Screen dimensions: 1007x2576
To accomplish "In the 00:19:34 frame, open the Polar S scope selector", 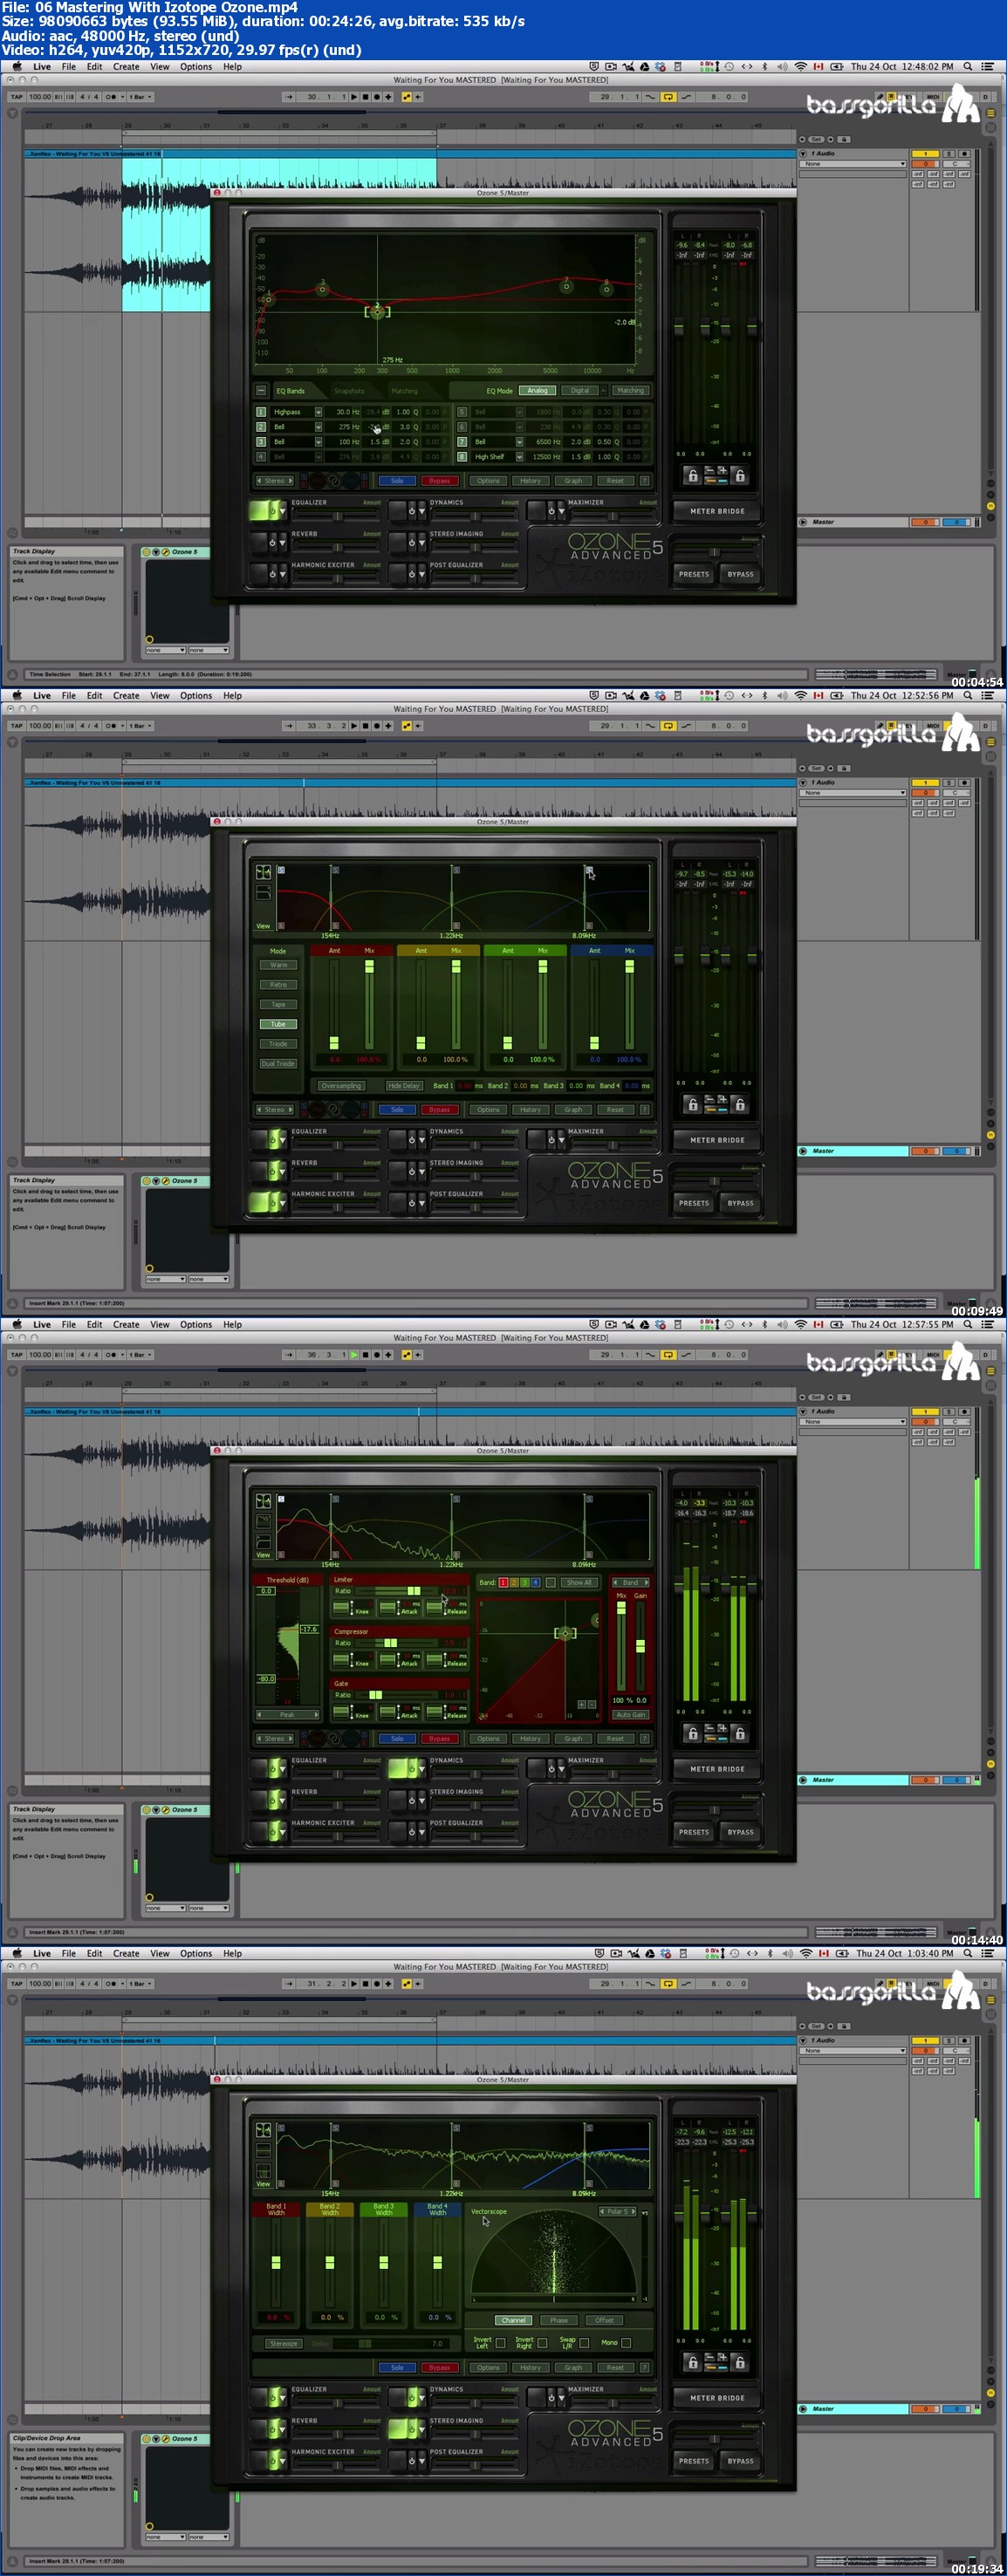I will point(618,2211).
